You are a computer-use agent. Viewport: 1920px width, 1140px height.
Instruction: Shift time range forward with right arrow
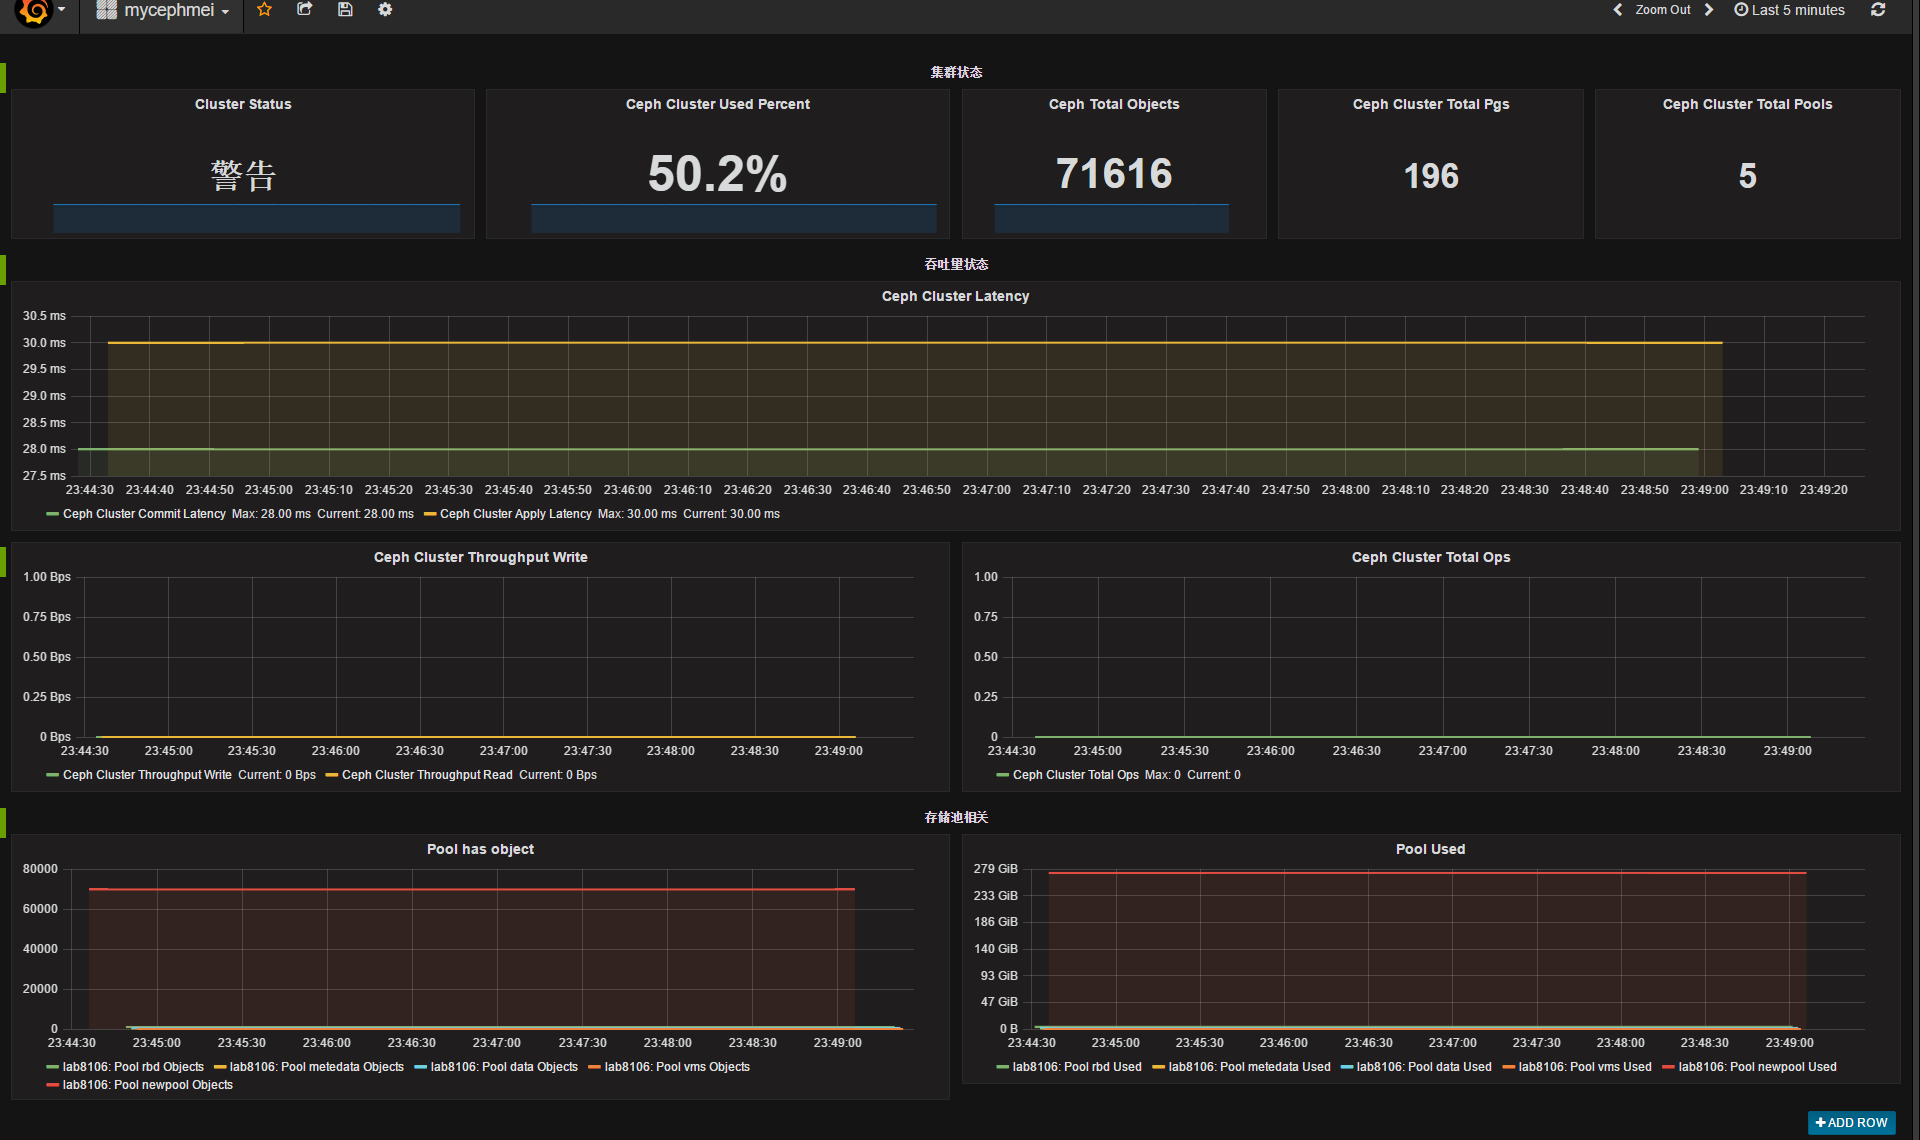1709,10
